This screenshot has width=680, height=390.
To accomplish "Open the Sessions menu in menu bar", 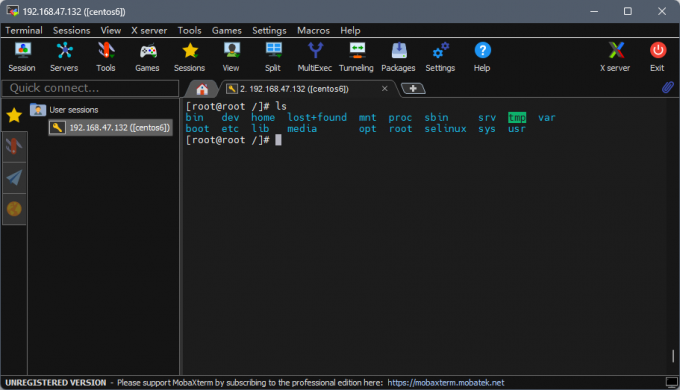I will click(x=72, y=30).
